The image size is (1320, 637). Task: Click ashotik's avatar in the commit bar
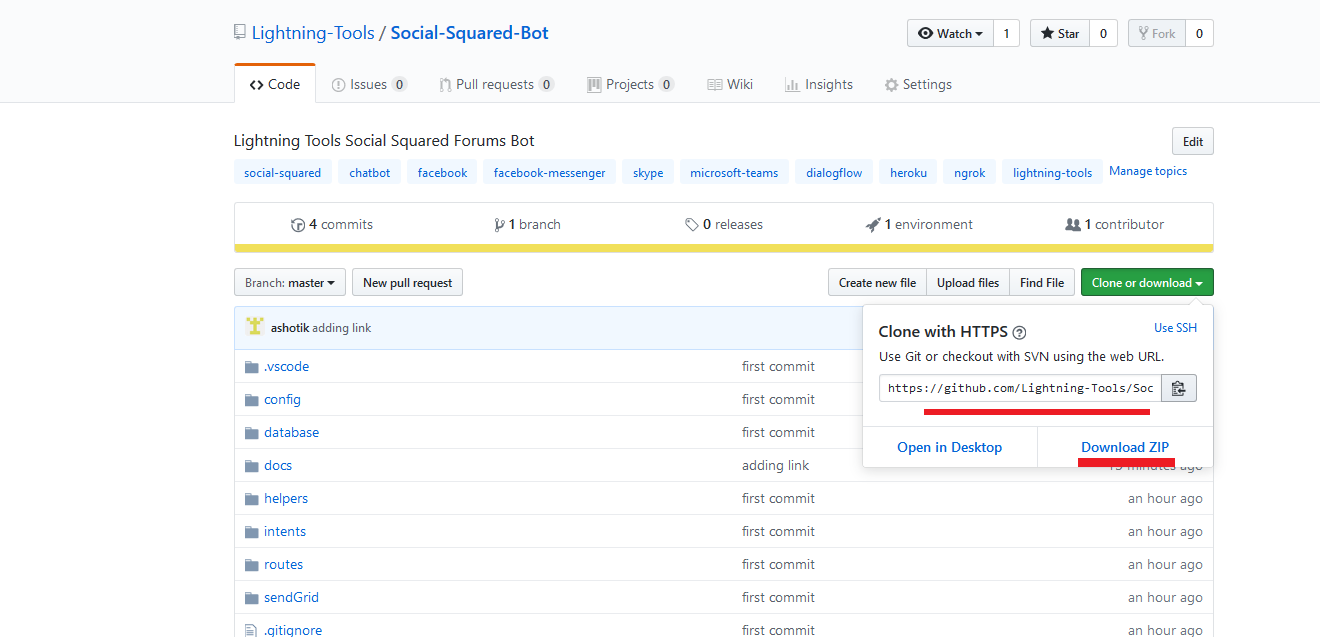click(254, 327)
